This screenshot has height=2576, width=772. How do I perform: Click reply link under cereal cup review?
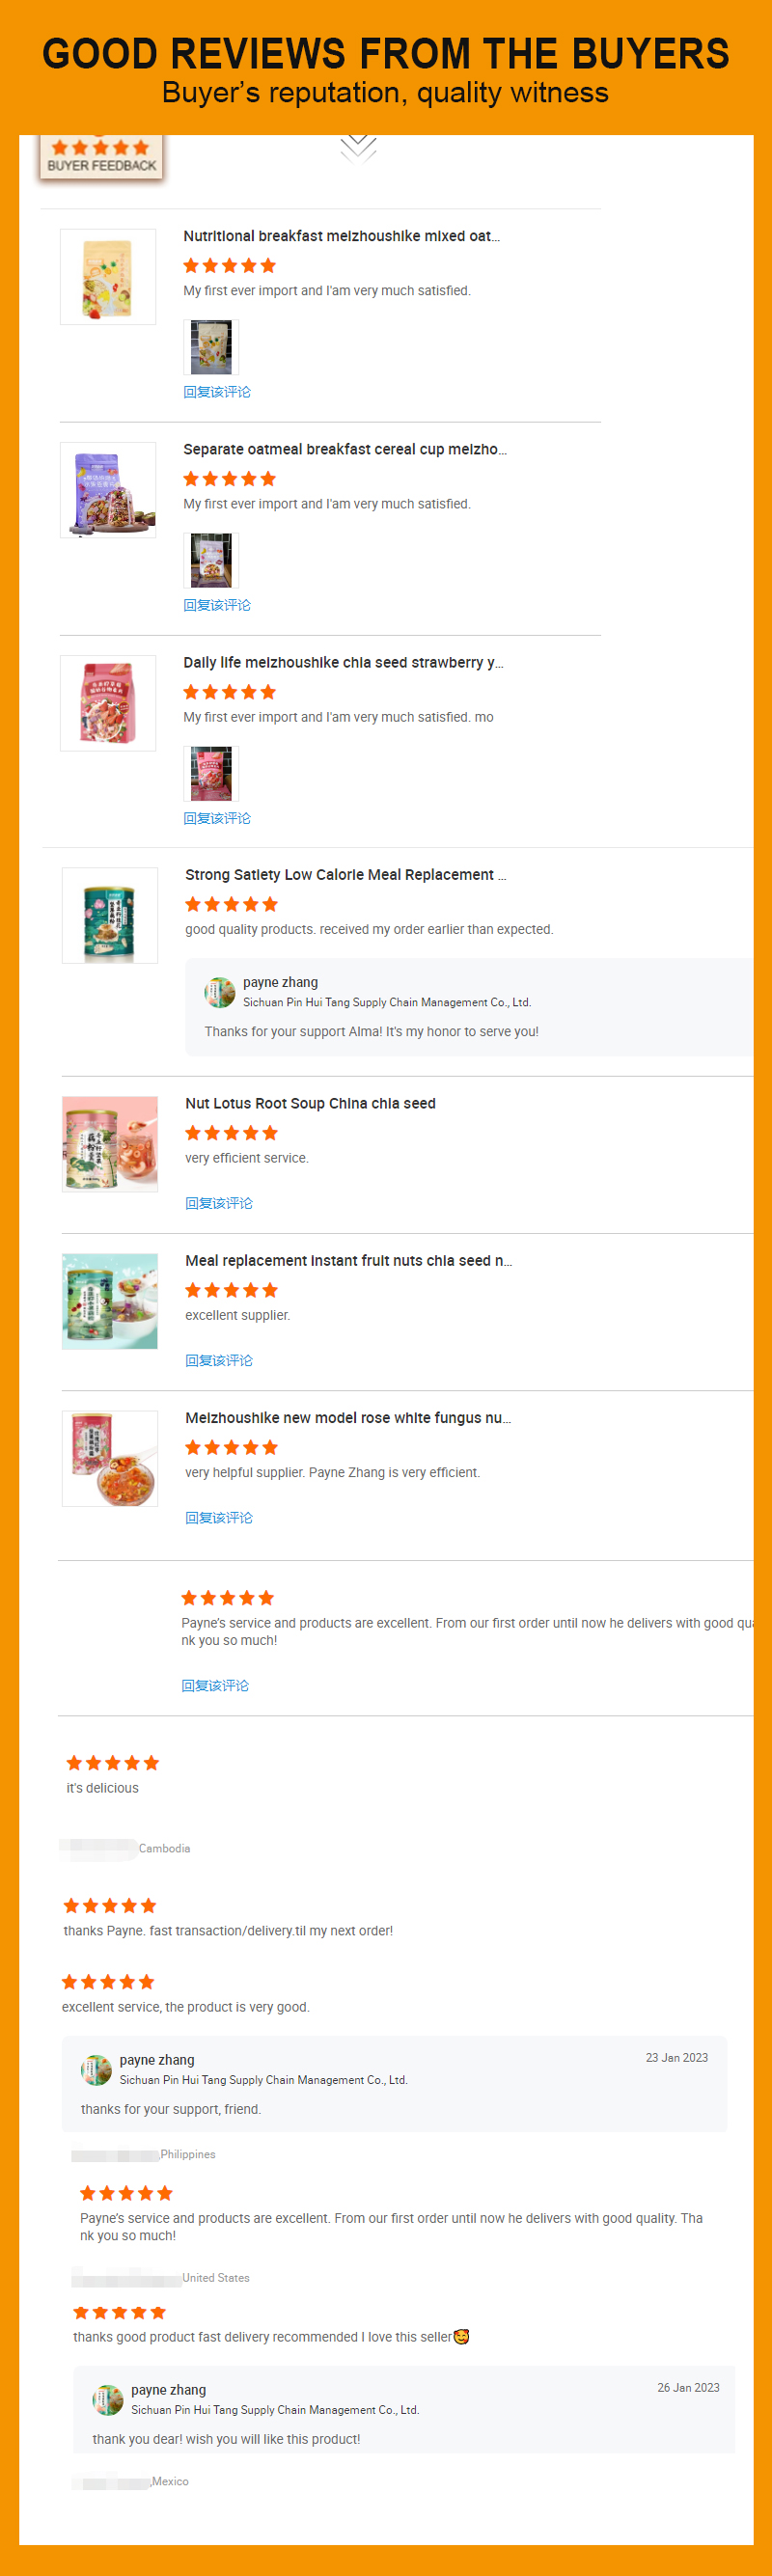pyautogui.click(x=217, y=605)
